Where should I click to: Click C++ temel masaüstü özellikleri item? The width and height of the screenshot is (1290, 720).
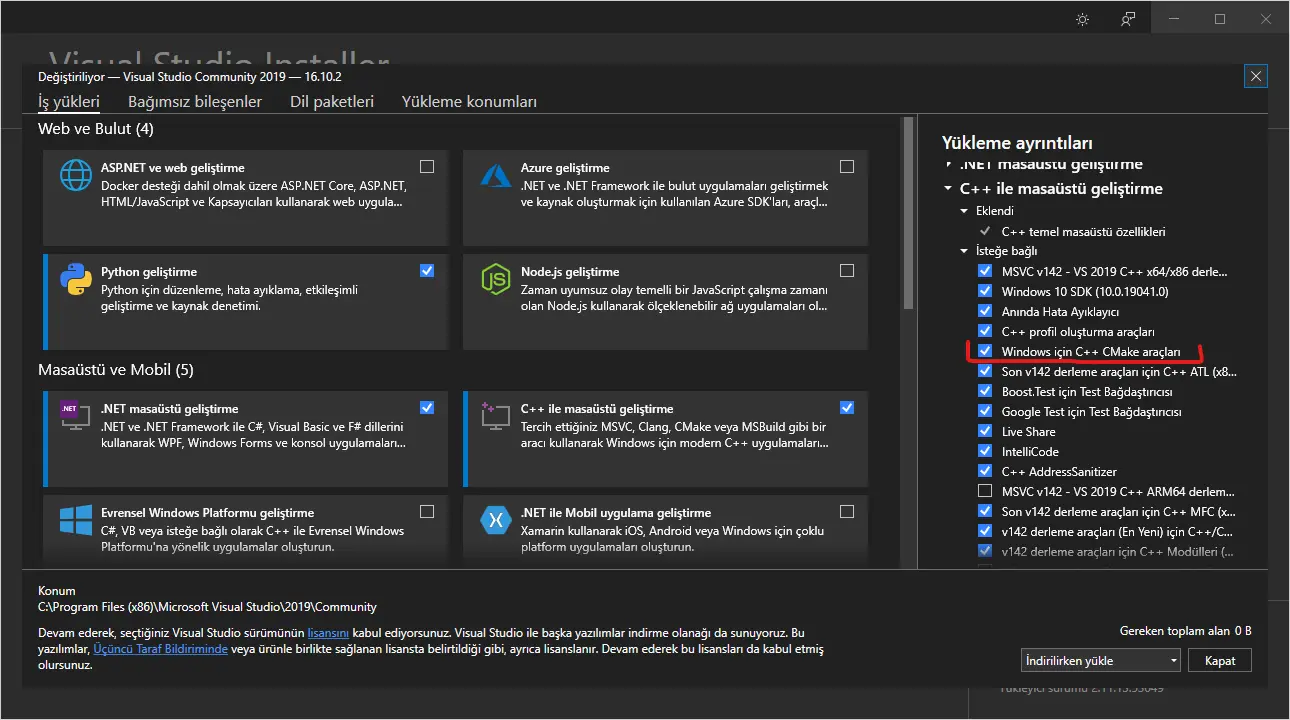tap(1083, 231)
